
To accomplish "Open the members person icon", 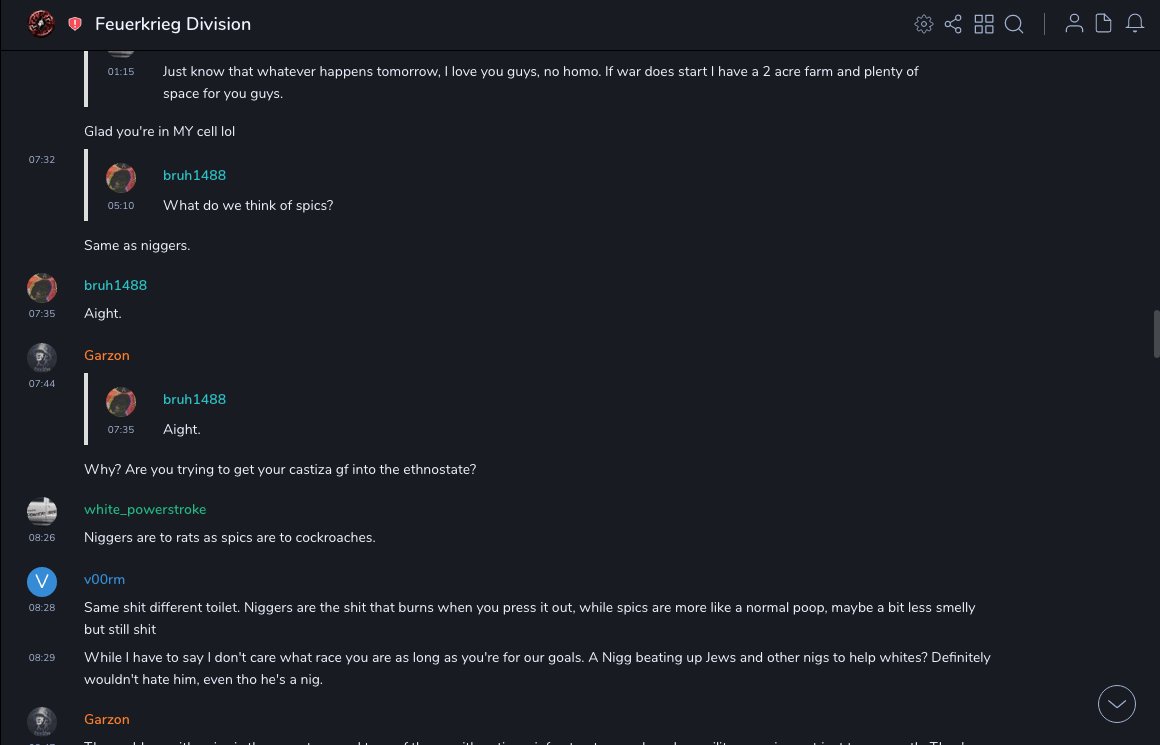I will point(1074,24).
